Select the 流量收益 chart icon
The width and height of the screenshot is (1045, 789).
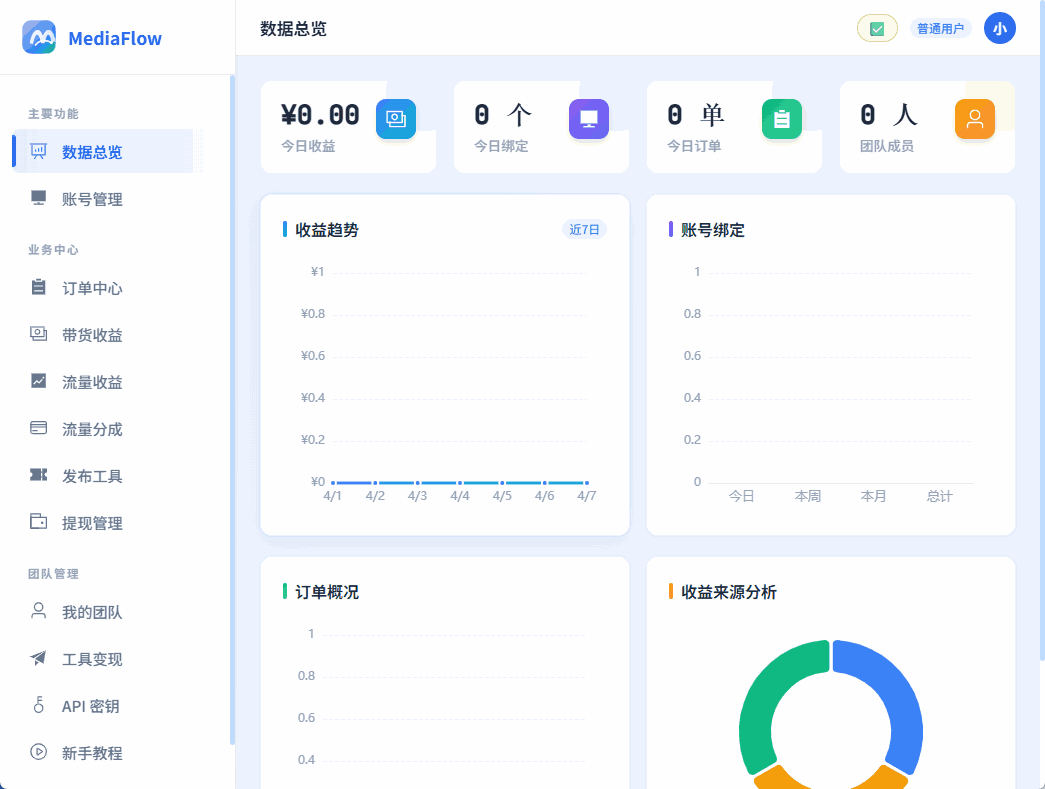(38, 382)
